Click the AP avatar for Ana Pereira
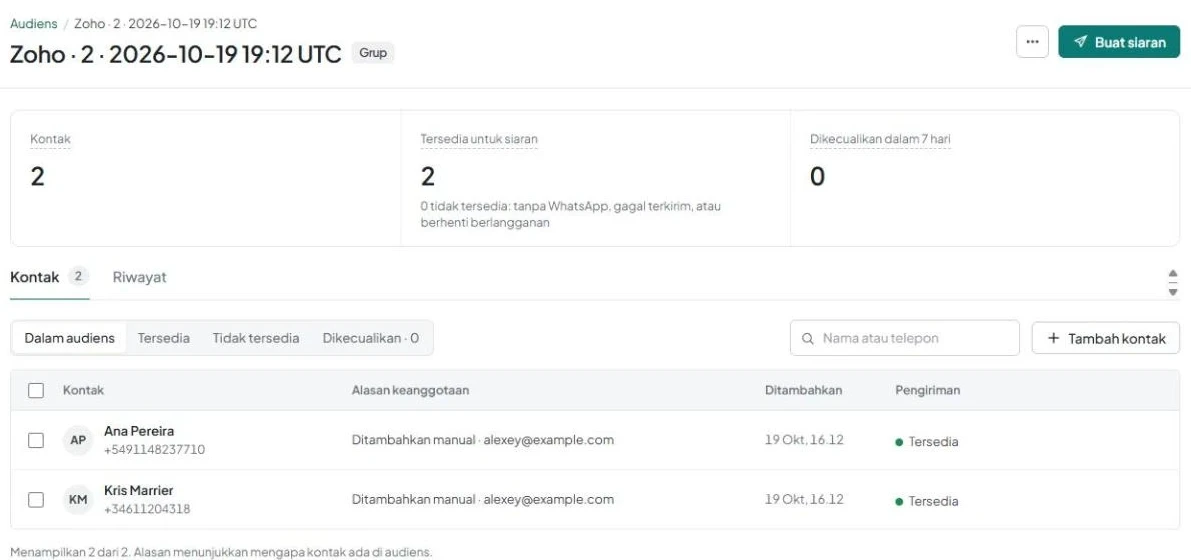This screenshot has height=560, width=1191. pos(77,440)
